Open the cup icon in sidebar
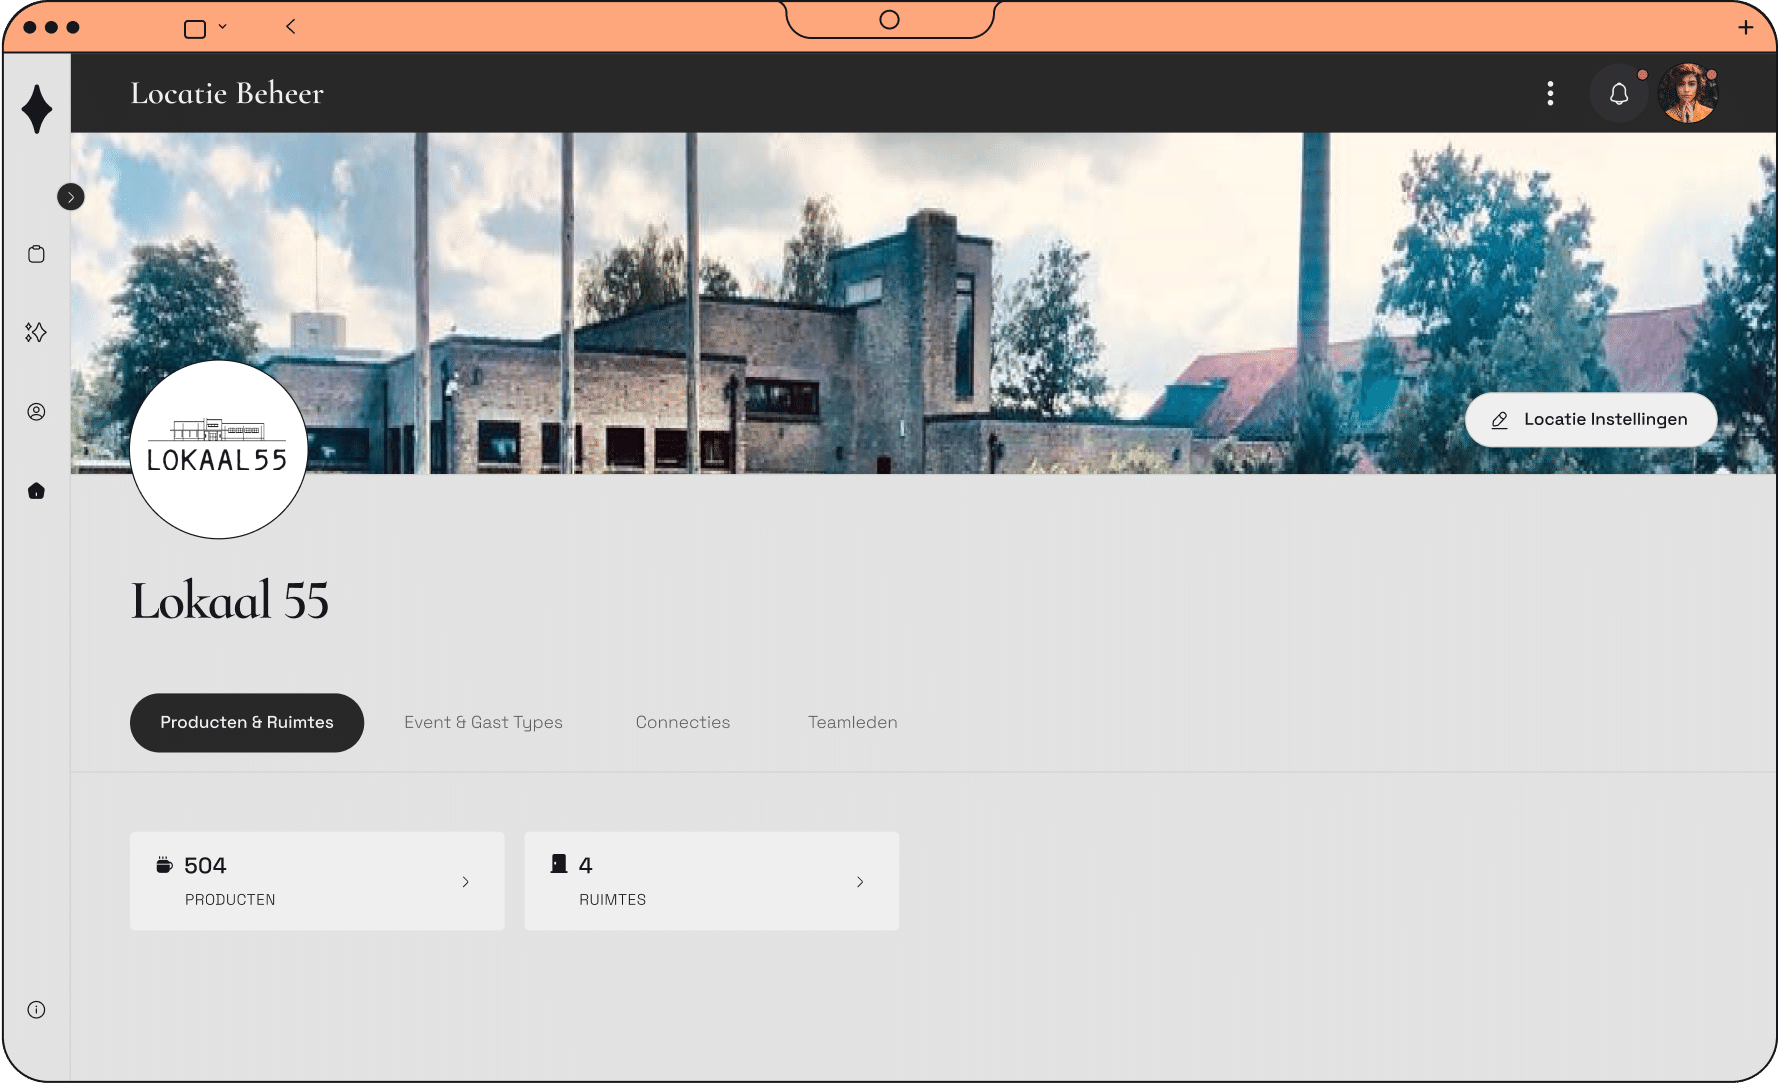This screenshot has height=1083, width=1778. tap(36, 254)
